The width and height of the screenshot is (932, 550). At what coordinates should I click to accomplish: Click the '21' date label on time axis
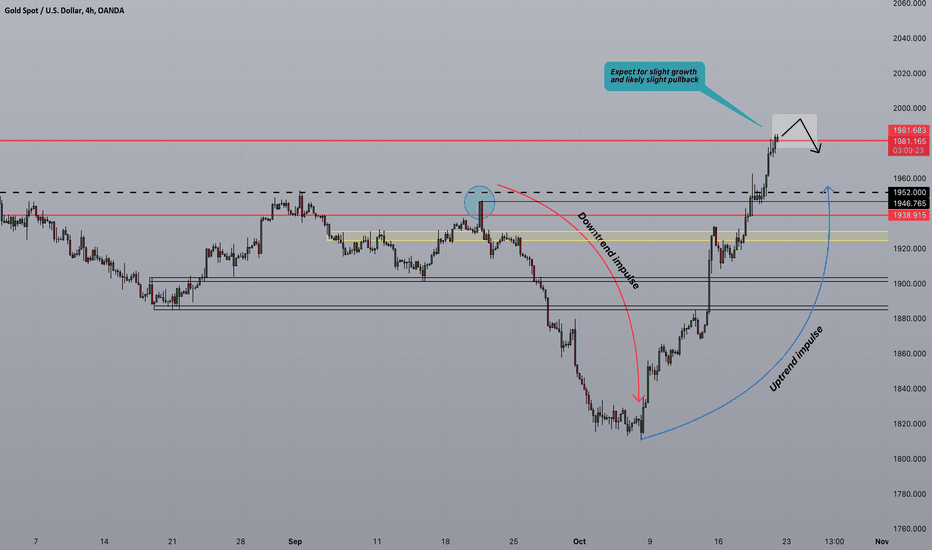pos(172,542)
